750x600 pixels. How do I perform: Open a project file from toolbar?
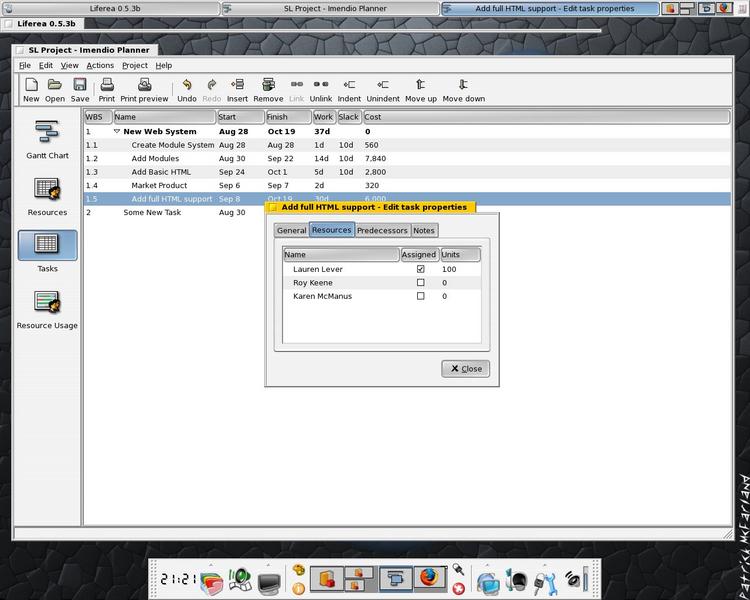pyautogui.click(x=55, y=90)
